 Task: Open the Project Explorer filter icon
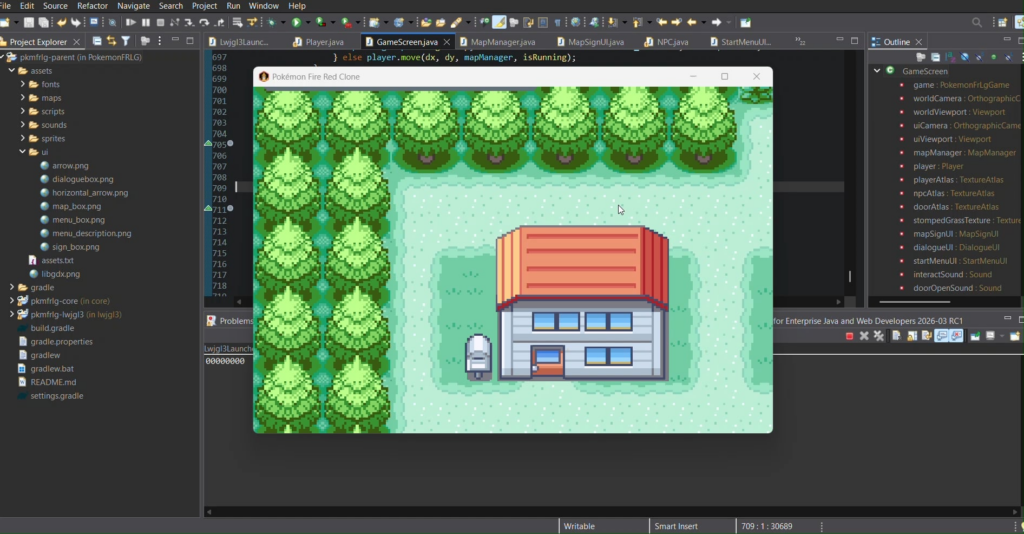[x=125, y=41]
